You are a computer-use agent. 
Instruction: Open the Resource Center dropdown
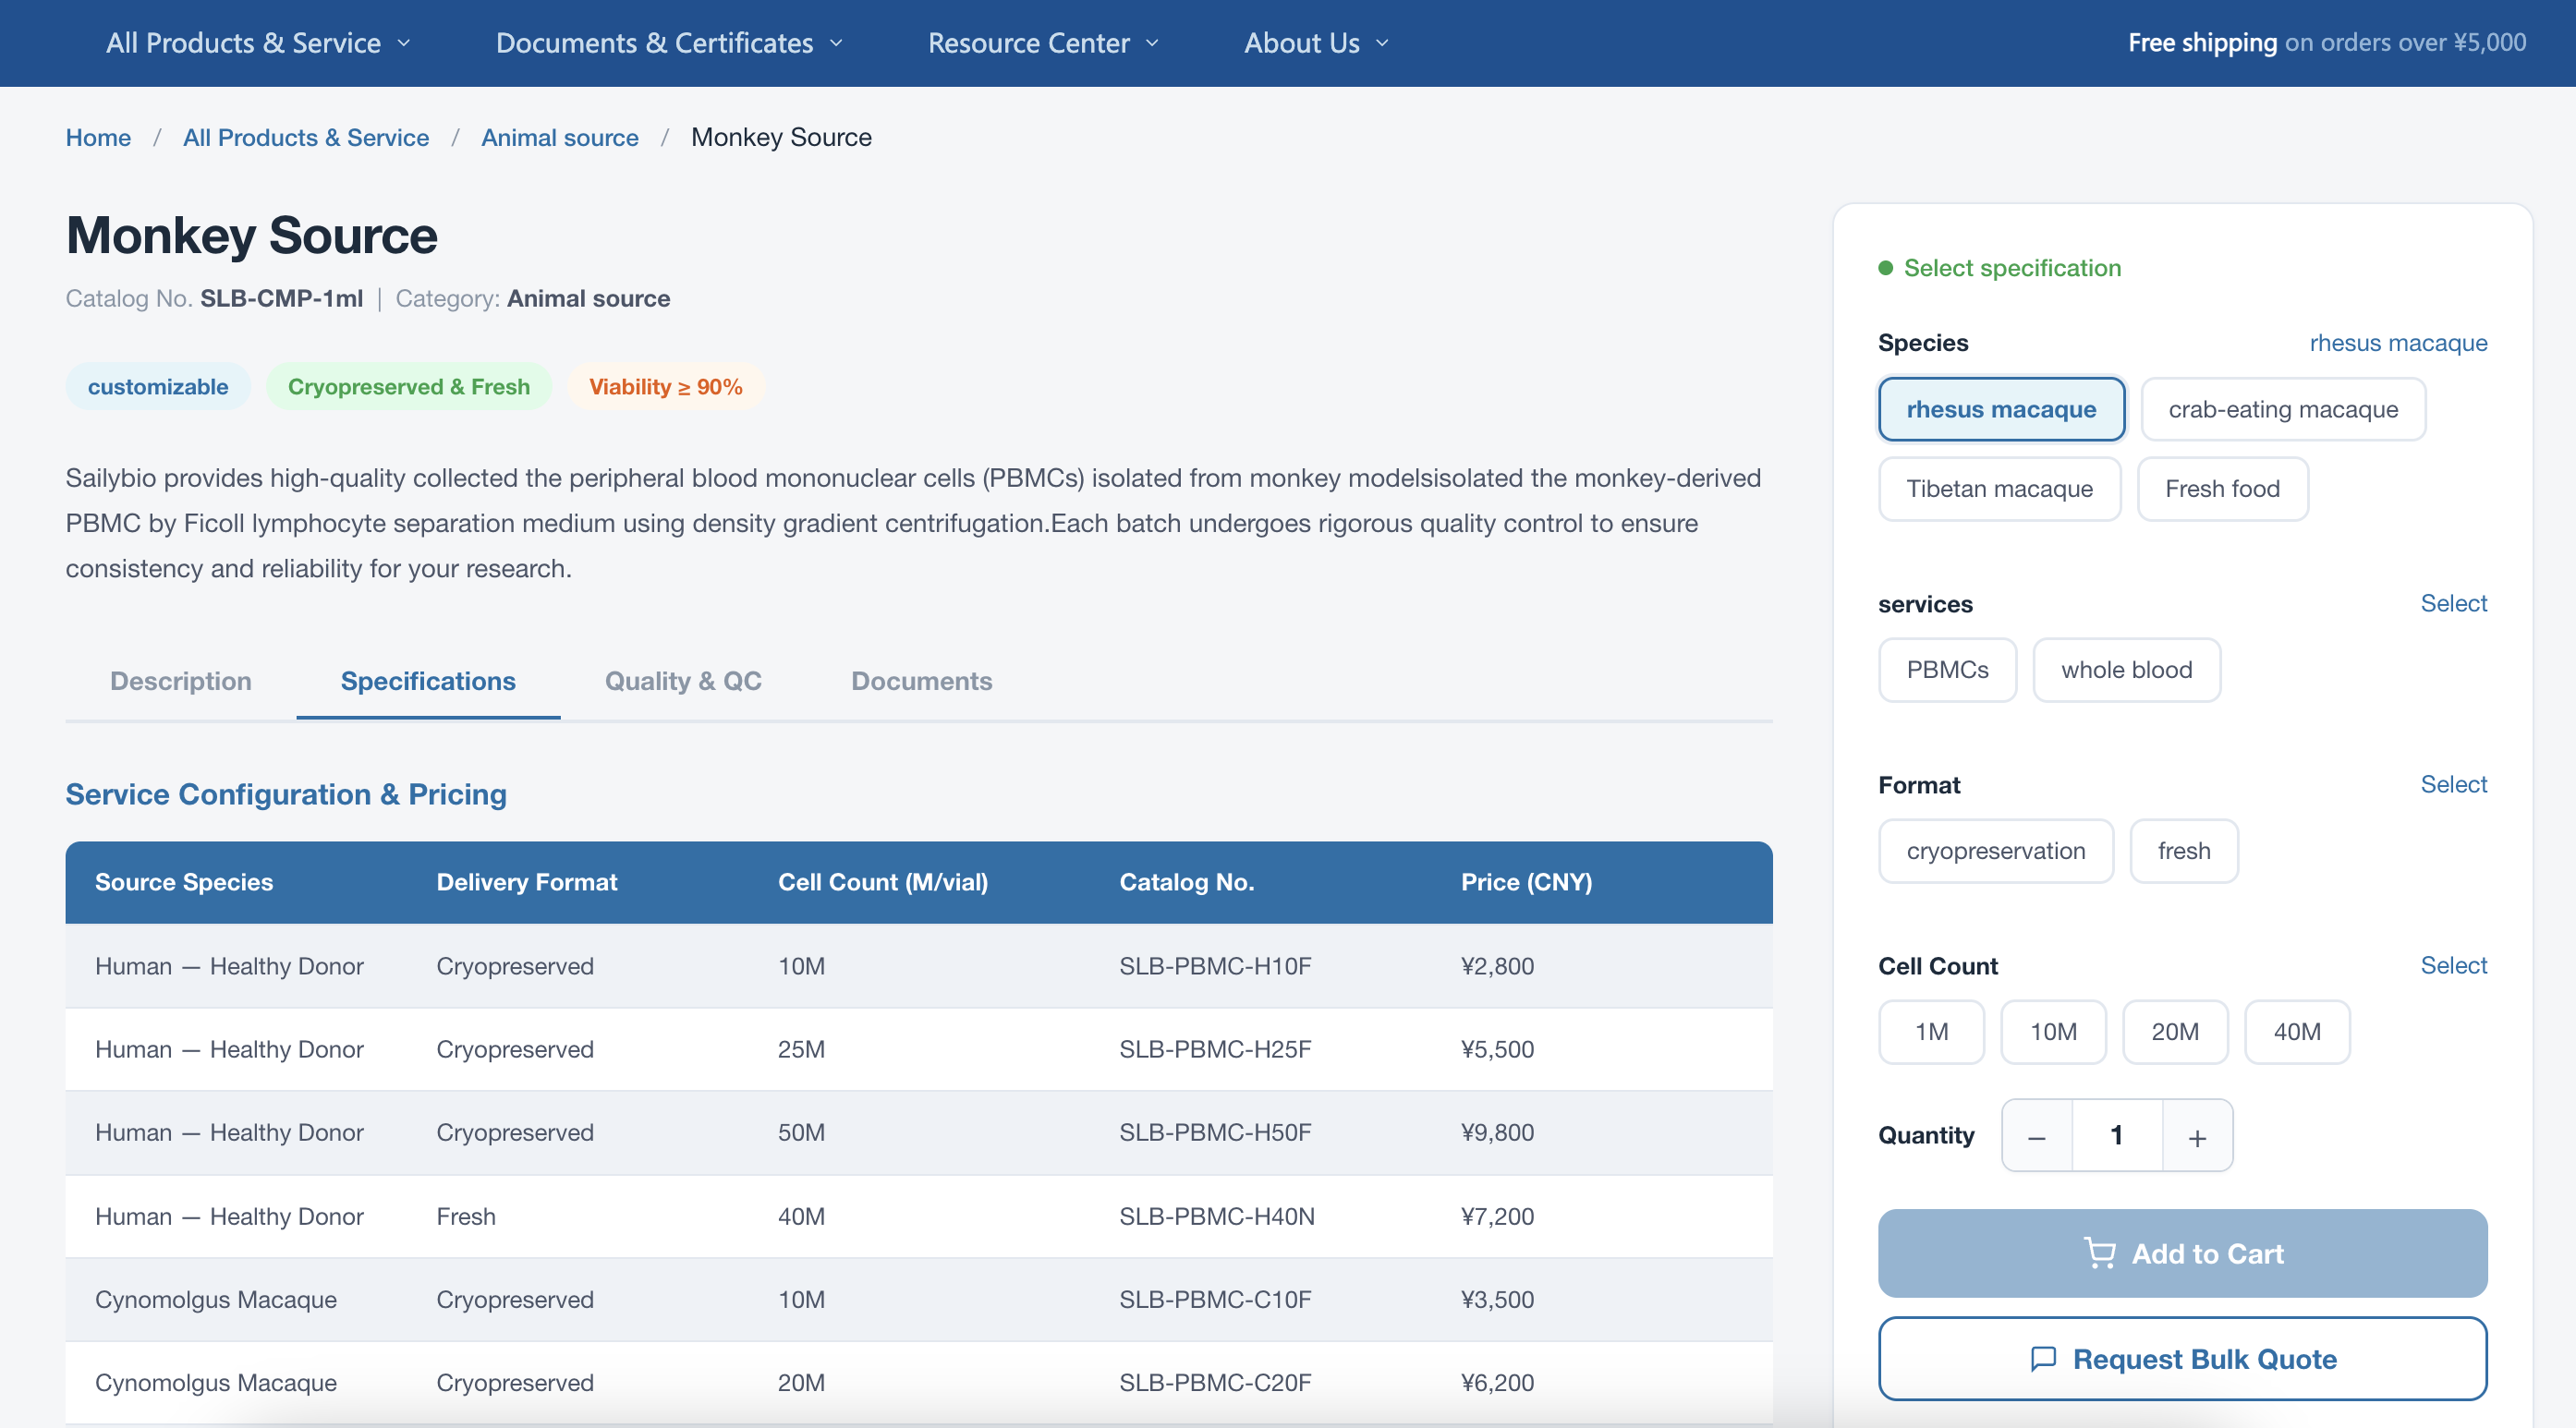[x=1043, y=43]
